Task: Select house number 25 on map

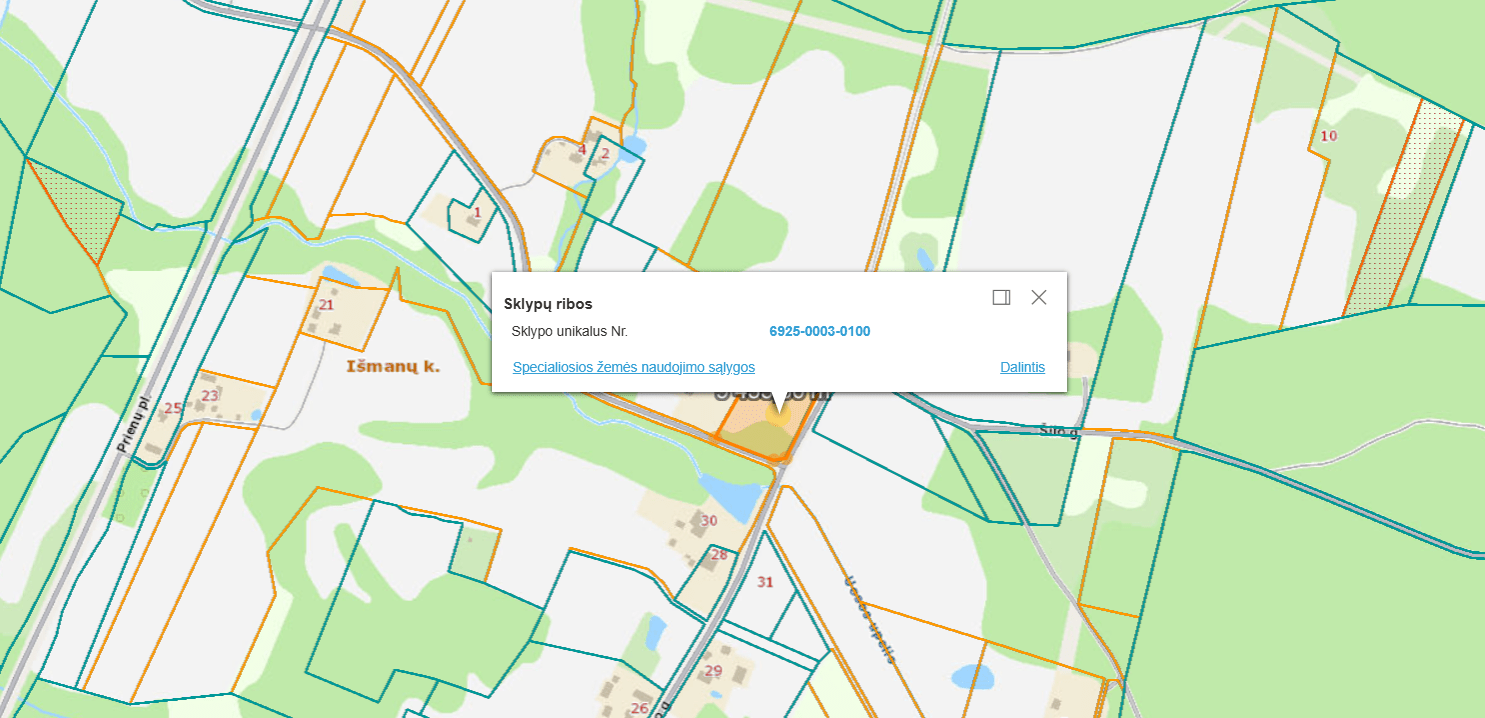Action: tap(173, 408)
